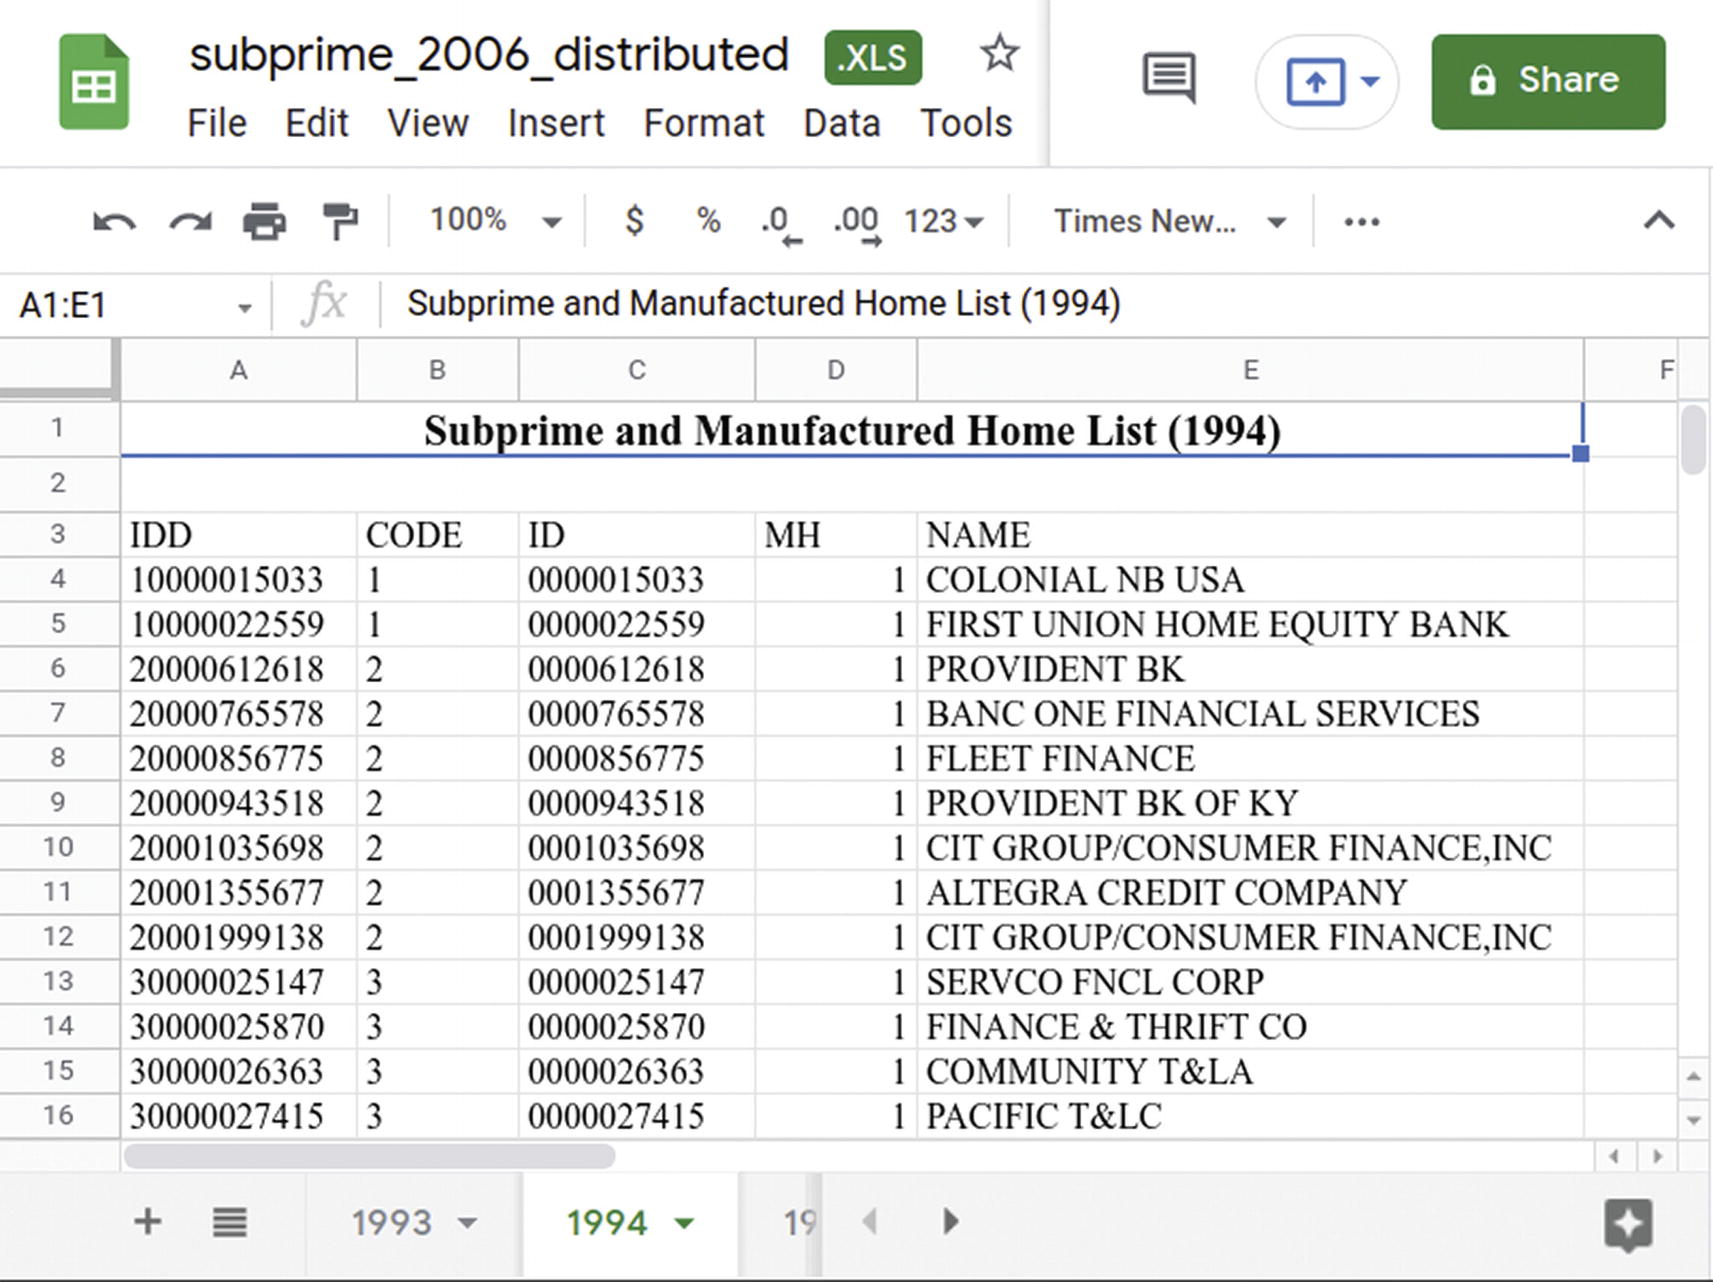1713x1282 pixels.
Task: Select the CODE header cell
Action: (437, 535)
